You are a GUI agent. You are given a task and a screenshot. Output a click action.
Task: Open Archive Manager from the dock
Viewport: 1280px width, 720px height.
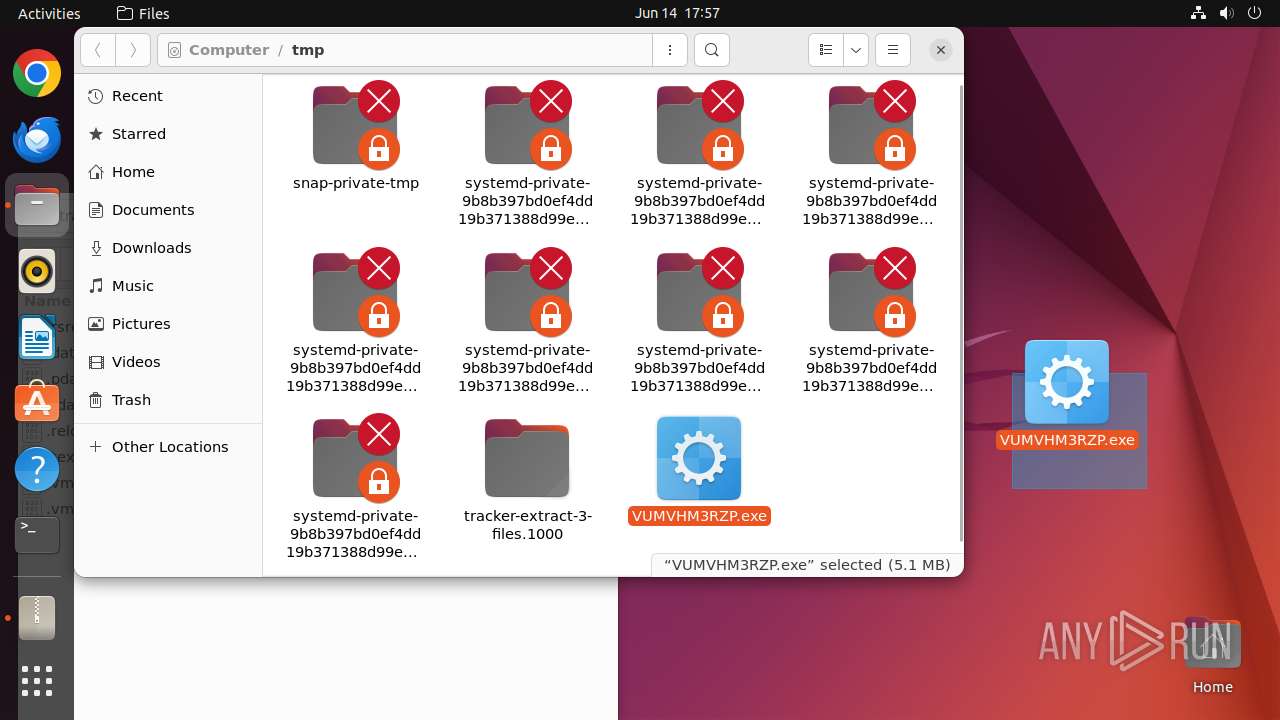point(37,618)
